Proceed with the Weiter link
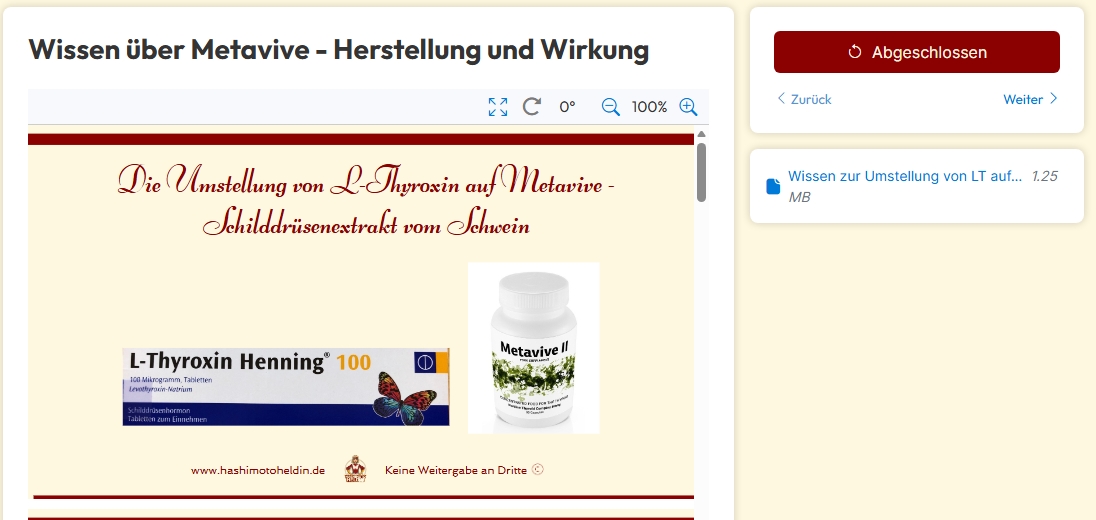The width and height of the screenshot is (1096, 520). pos(1030,99)
